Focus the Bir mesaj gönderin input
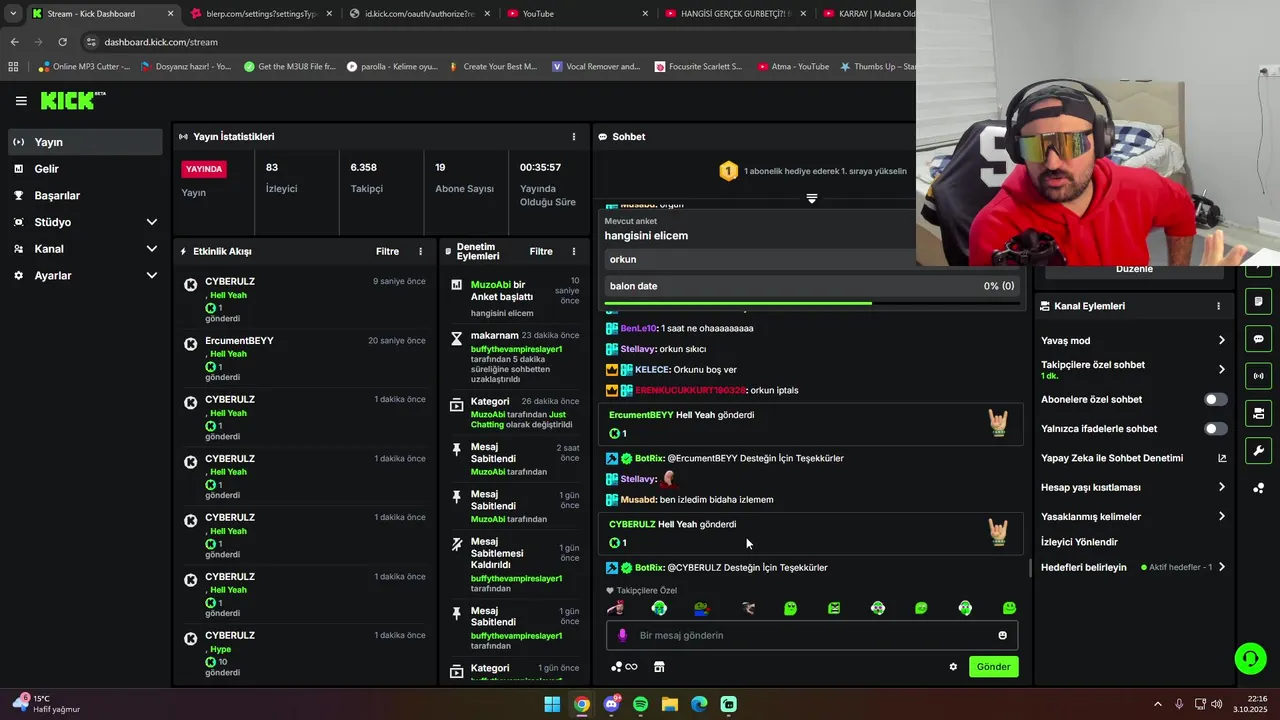Screen dimensions: 1280x720 812,635
